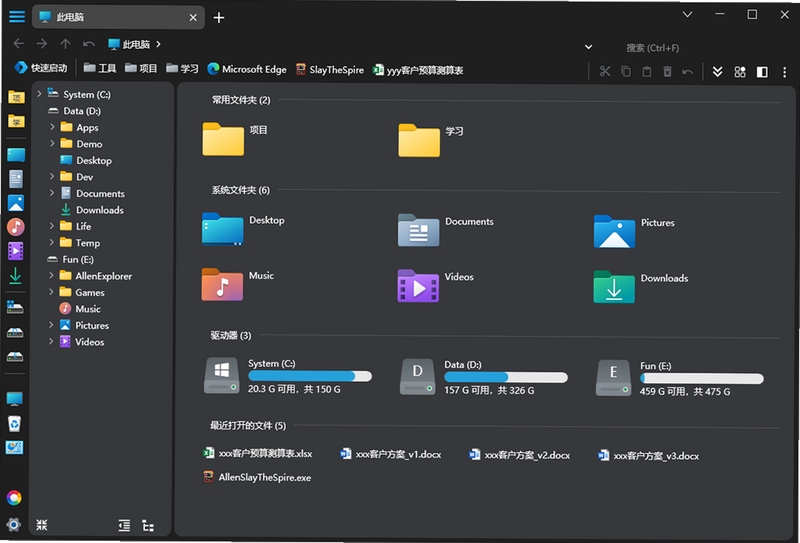Open recent file AllenSlayTheSpire.exe
The image size is (800, 543).
(x=257, y=477)
